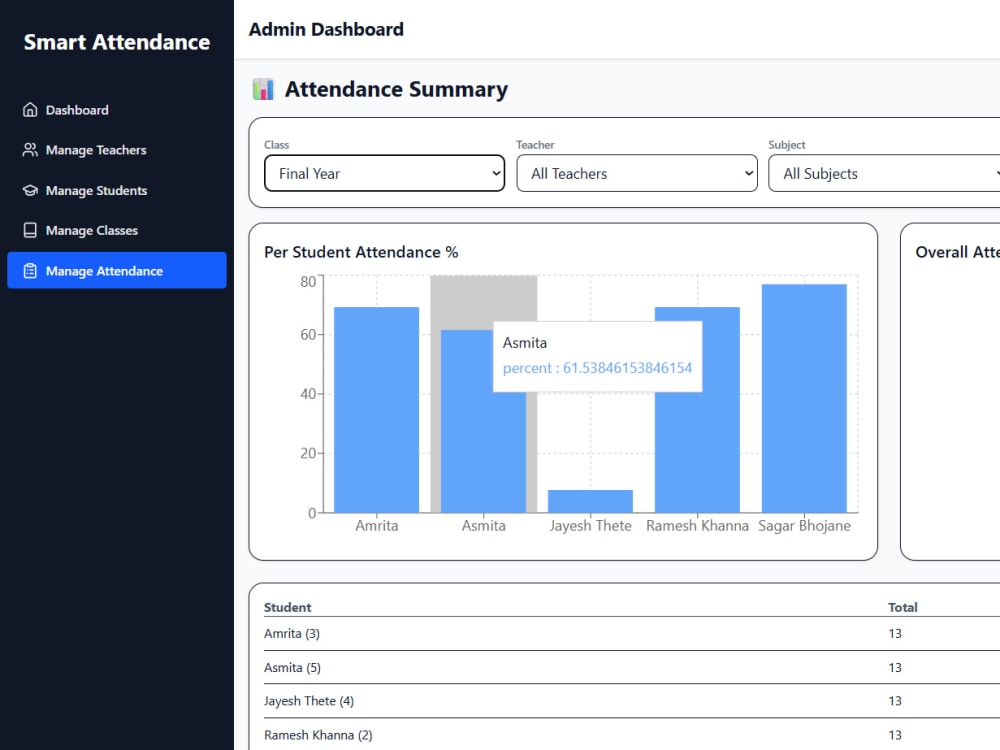Screen dimensions: 1000x750
Task: Click the 80 y-axis label
Action: click(308, 282)
